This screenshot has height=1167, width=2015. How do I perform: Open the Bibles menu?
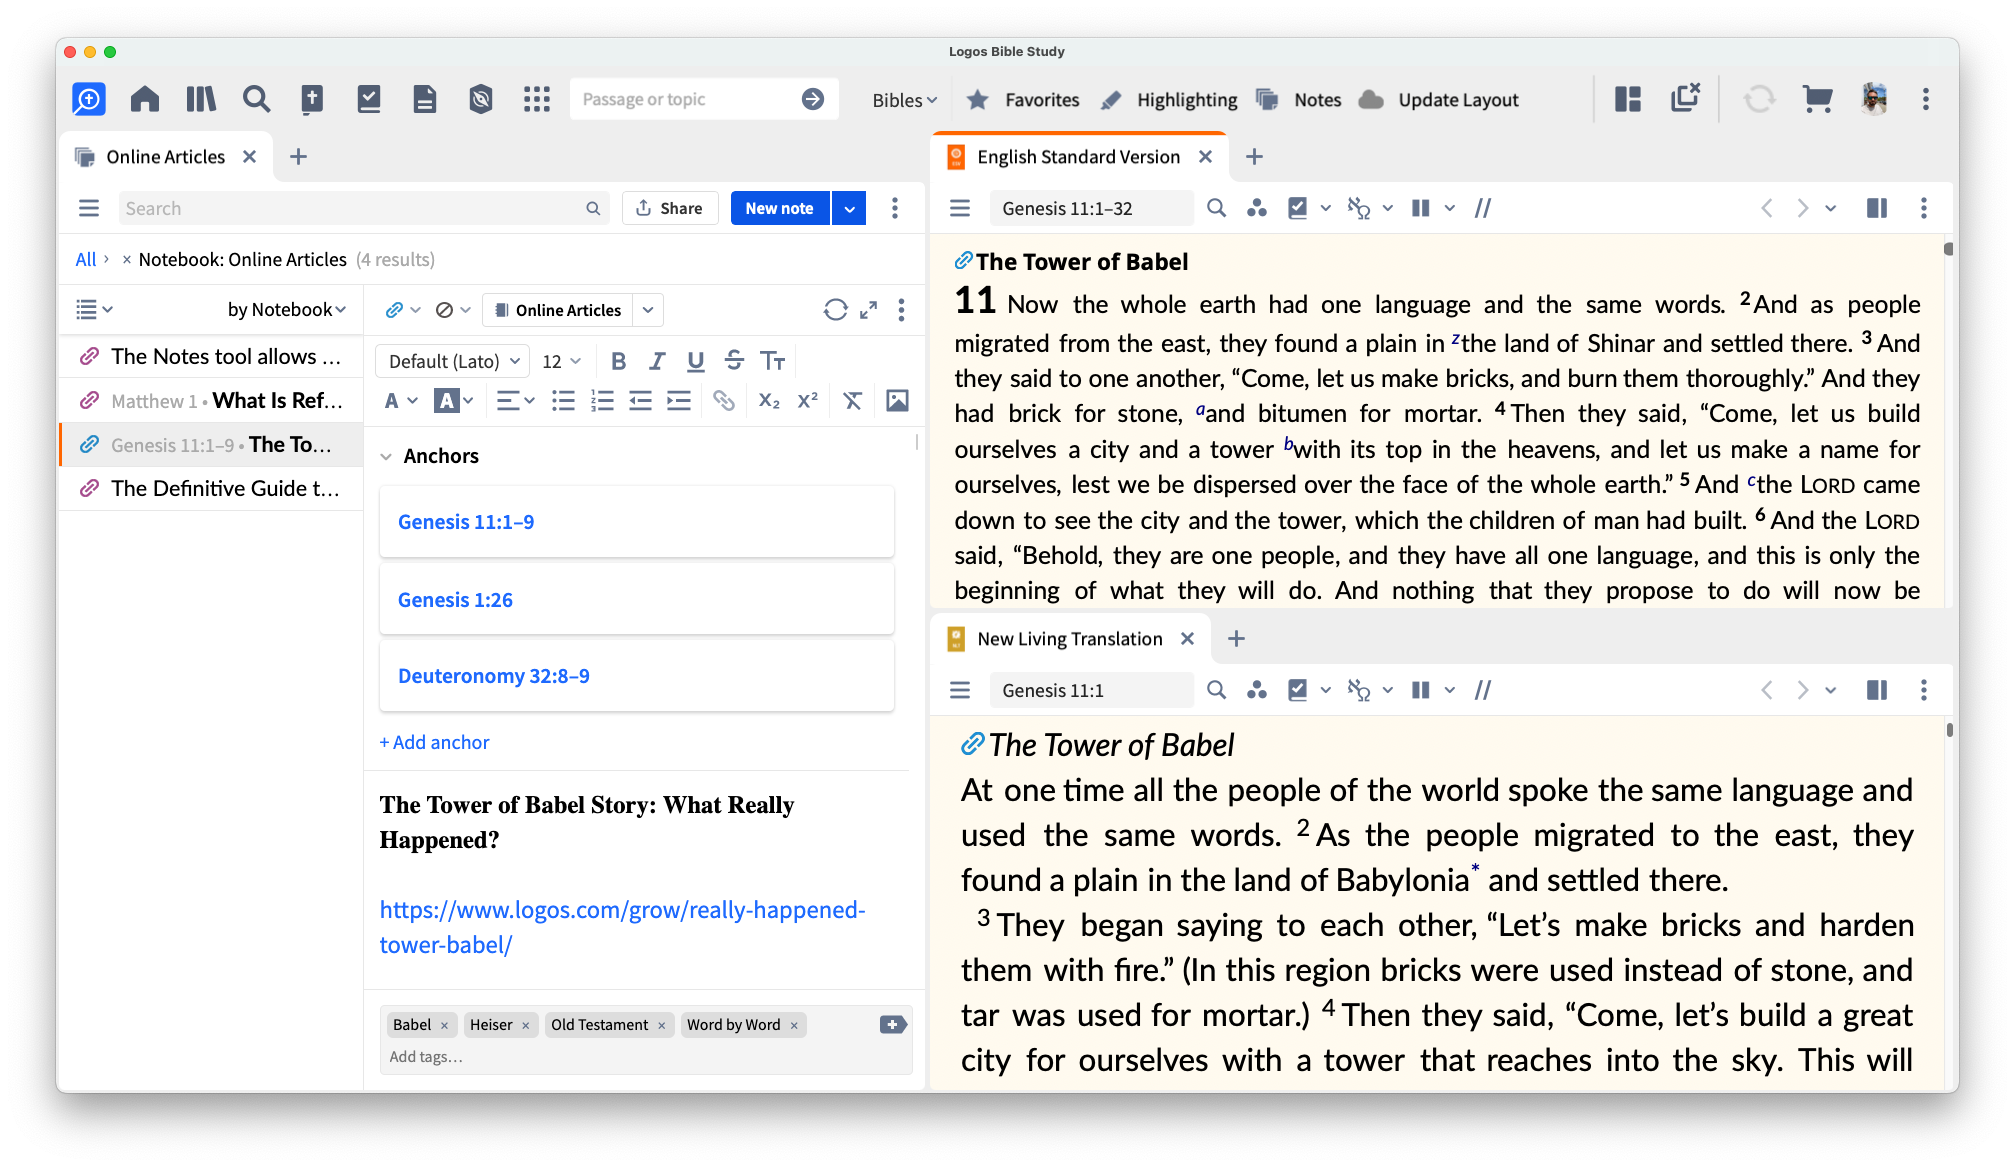coord(904,100)
